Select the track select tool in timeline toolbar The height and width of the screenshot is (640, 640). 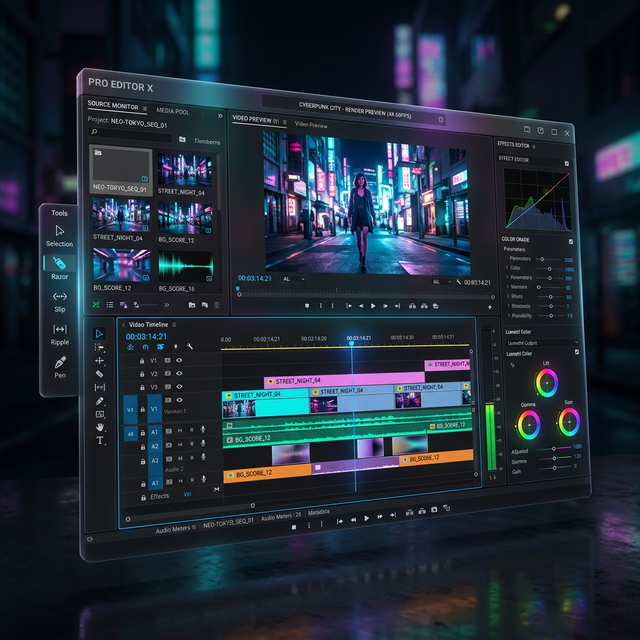click(x=99, y=347)
